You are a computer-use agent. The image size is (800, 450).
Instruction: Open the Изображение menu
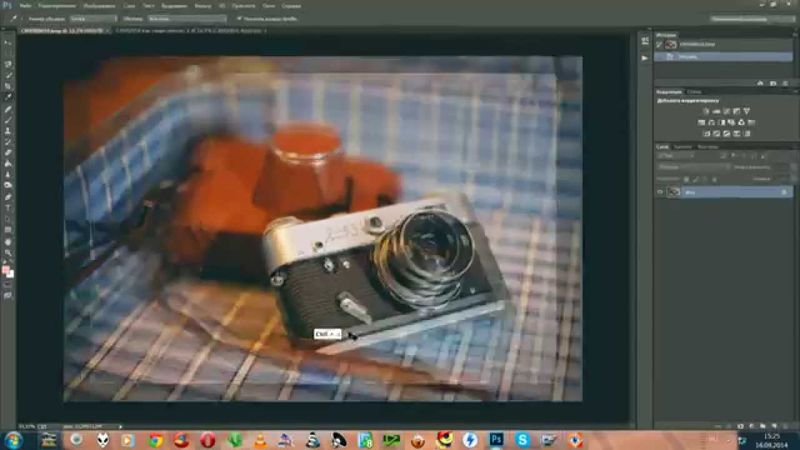(x=98, y=6)
